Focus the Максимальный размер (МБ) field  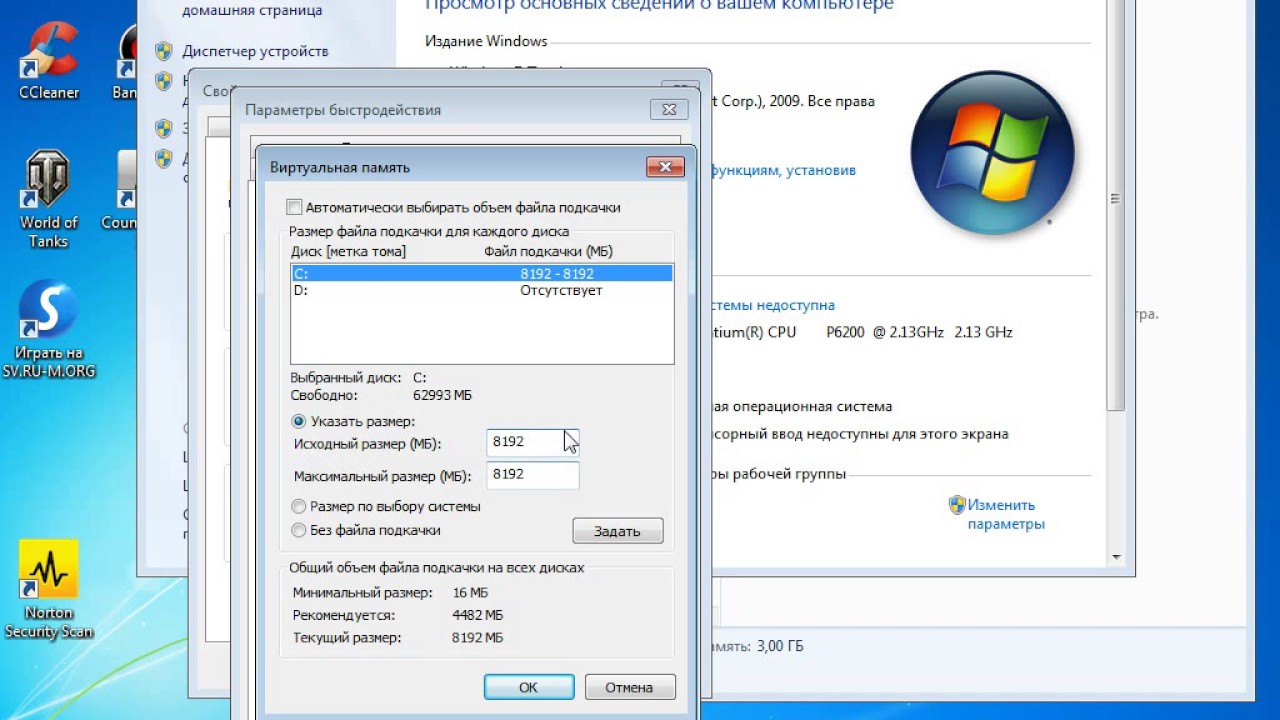[532, 475]
